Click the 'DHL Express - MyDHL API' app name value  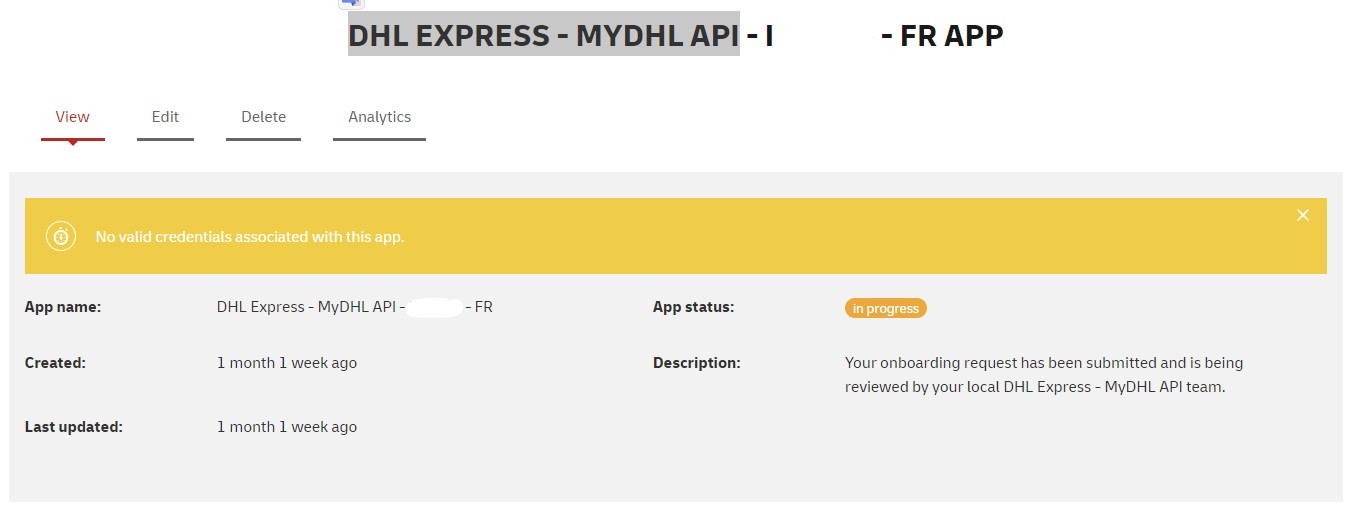click(310, 307)
